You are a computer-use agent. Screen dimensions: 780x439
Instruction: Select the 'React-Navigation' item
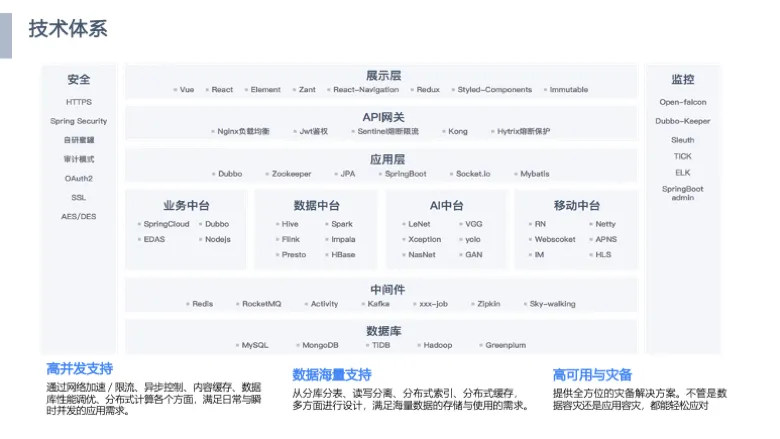(366, 89)
